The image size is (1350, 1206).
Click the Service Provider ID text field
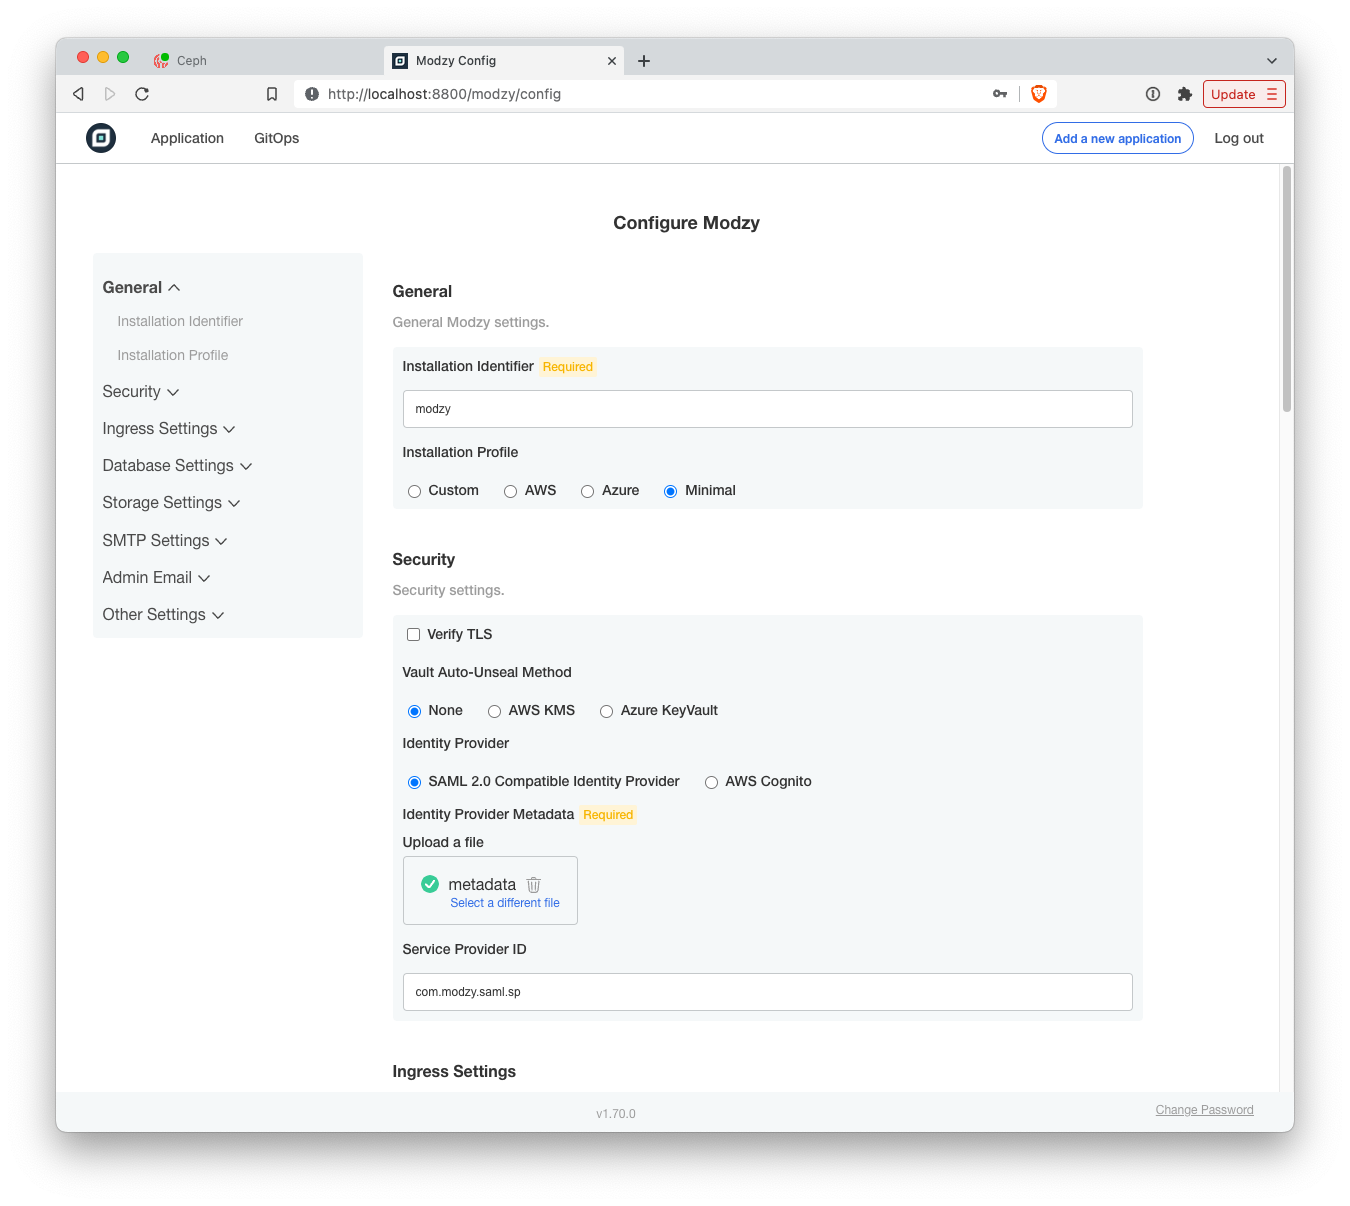(767, 992)
